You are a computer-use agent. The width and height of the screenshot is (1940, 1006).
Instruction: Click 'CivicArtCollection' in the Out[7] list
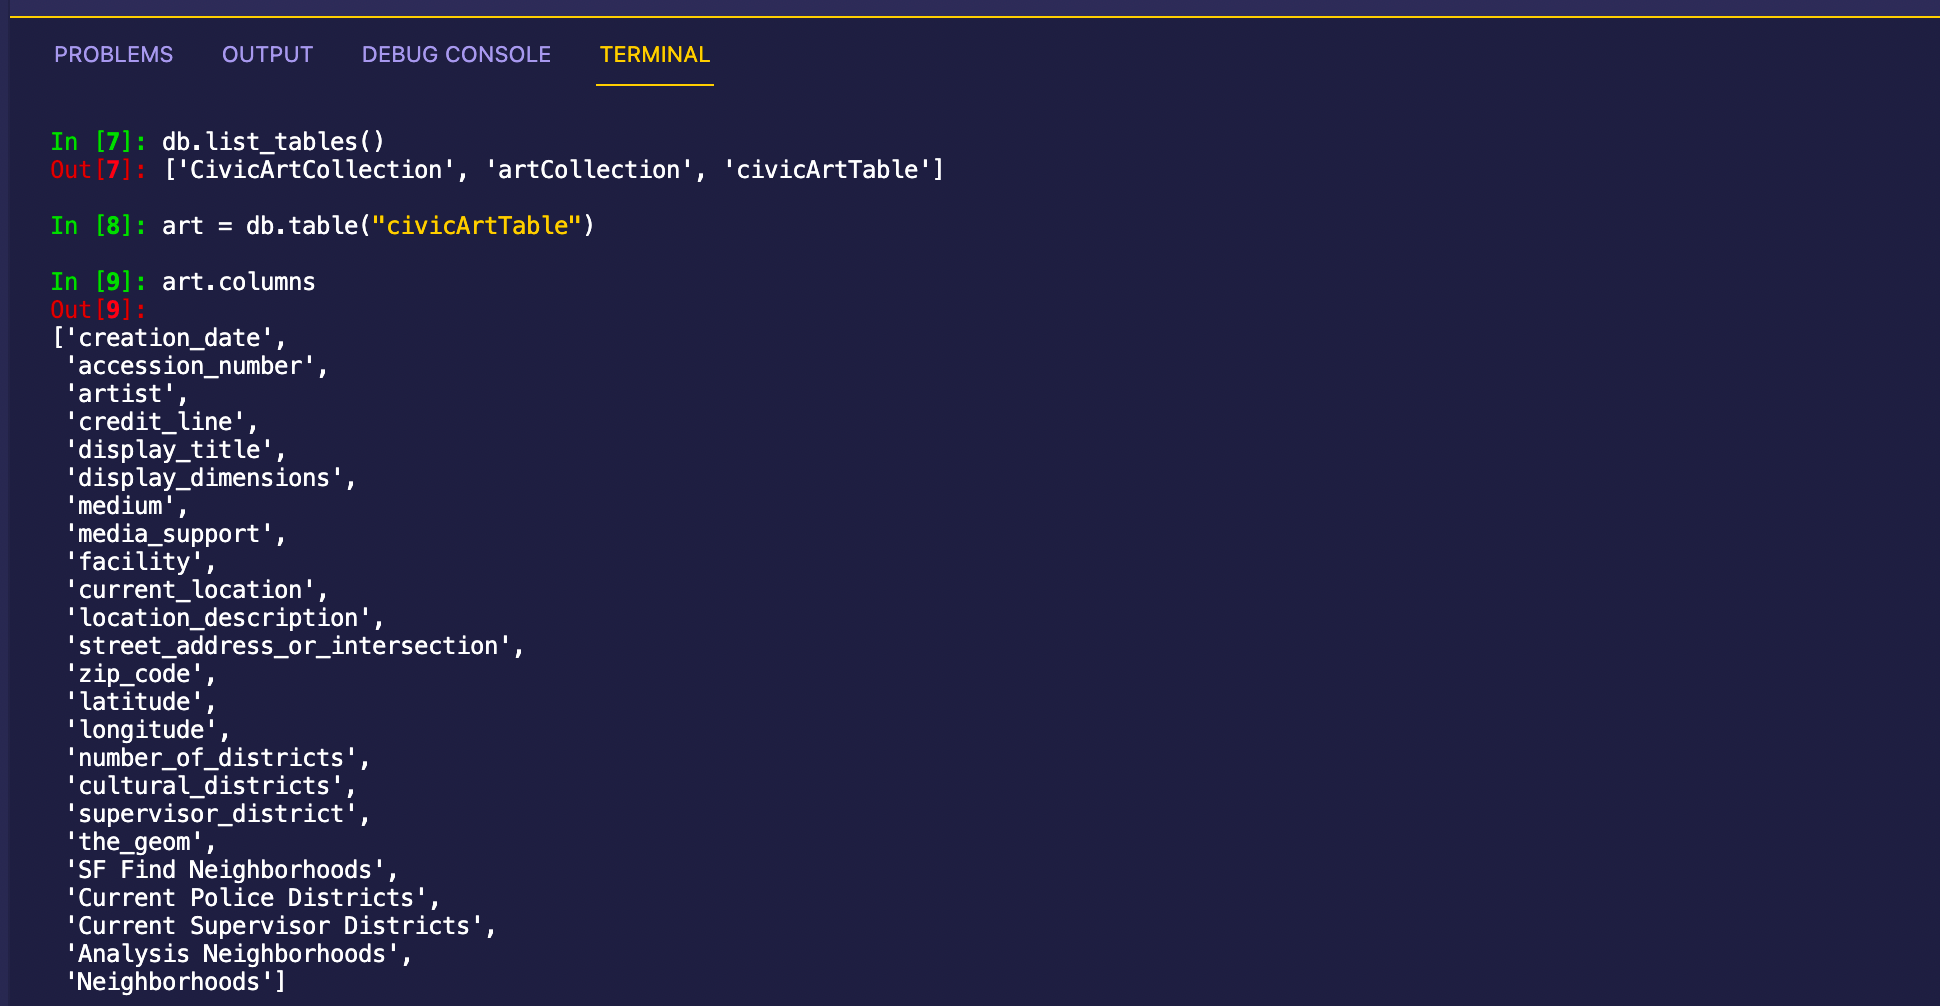point(315,170)
